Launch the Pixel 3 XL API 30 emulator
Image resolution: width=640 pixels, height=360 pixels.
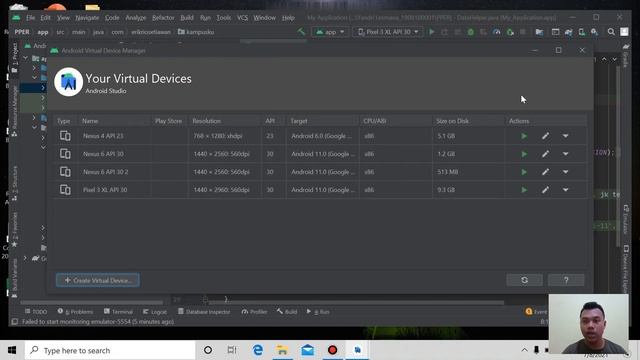coord(524,190)
